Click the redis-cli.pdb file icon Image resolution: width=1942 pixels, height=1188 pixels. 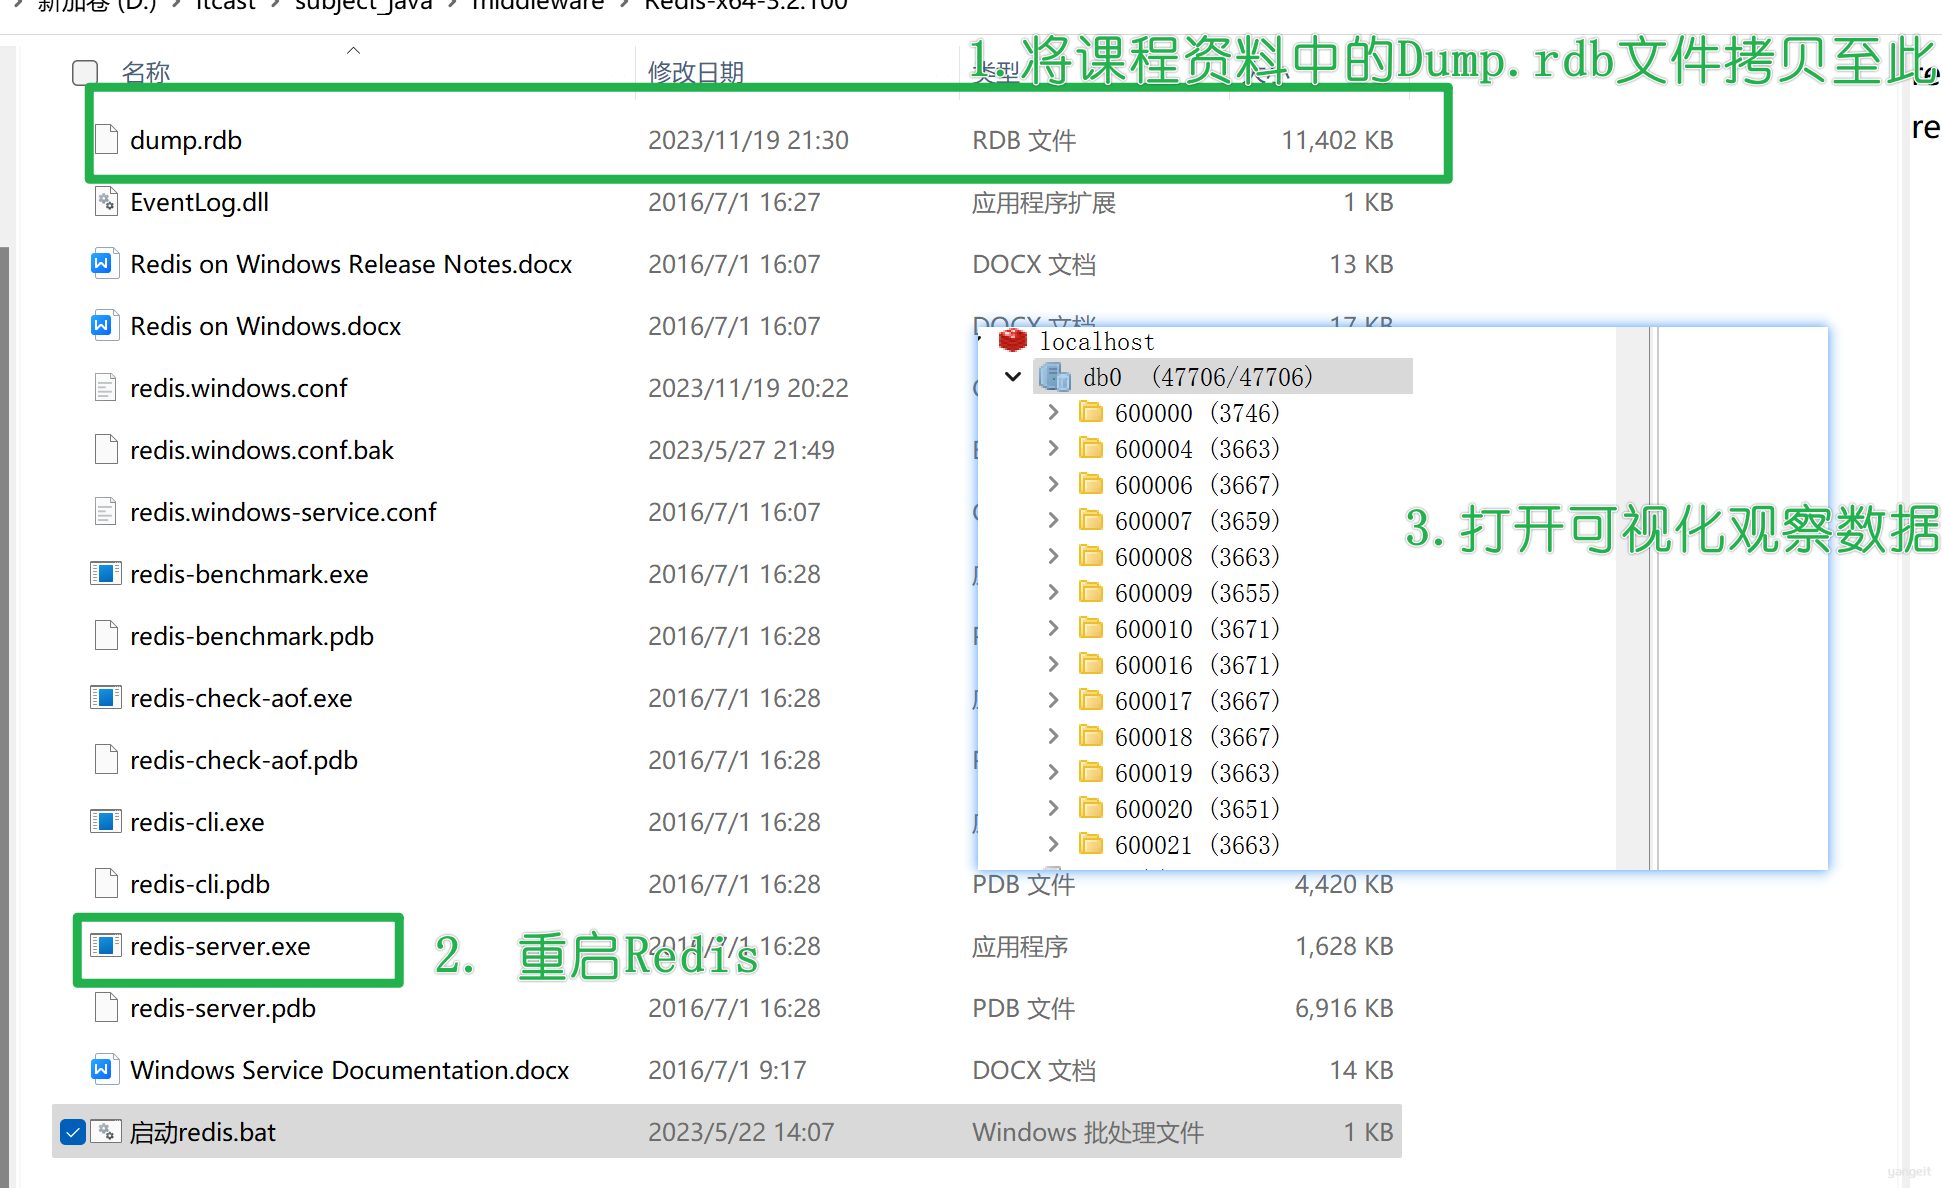click(106, 884)
